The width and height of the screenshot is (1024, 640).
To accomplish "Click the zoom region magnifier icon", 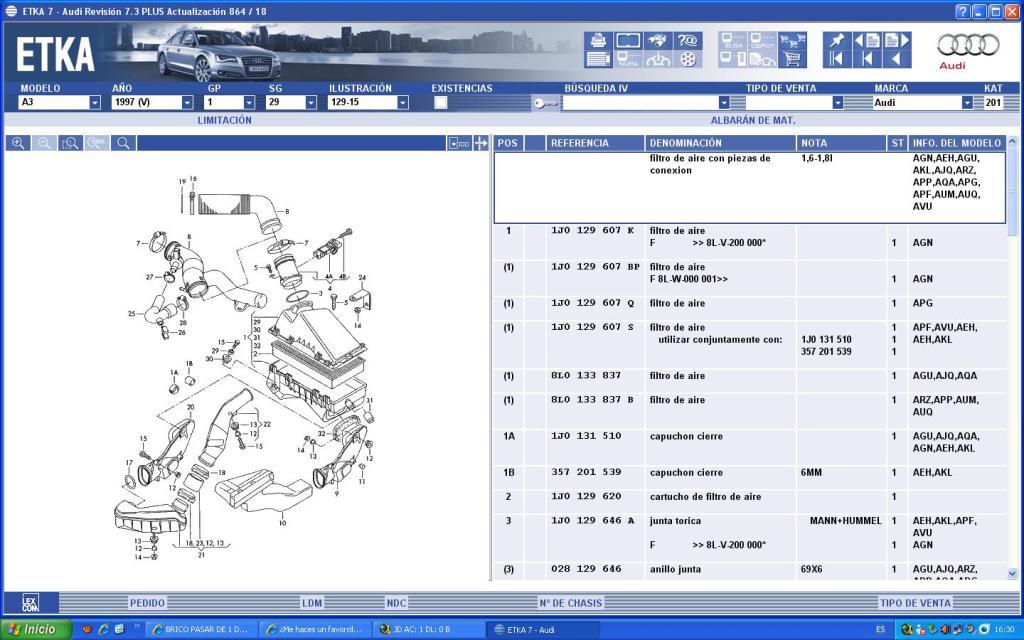I will point(71,143).
